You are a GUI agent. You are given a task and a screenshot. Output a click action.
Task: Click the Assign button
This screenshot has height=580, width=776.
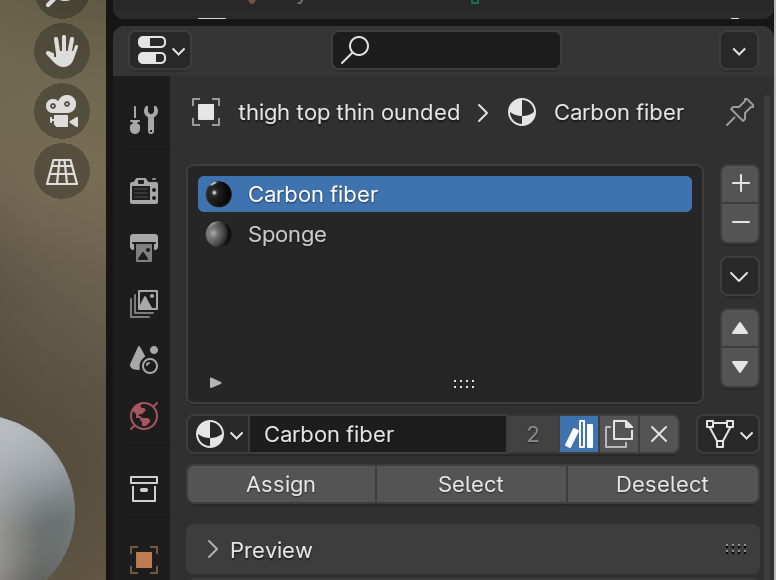(x=281, y=484)
